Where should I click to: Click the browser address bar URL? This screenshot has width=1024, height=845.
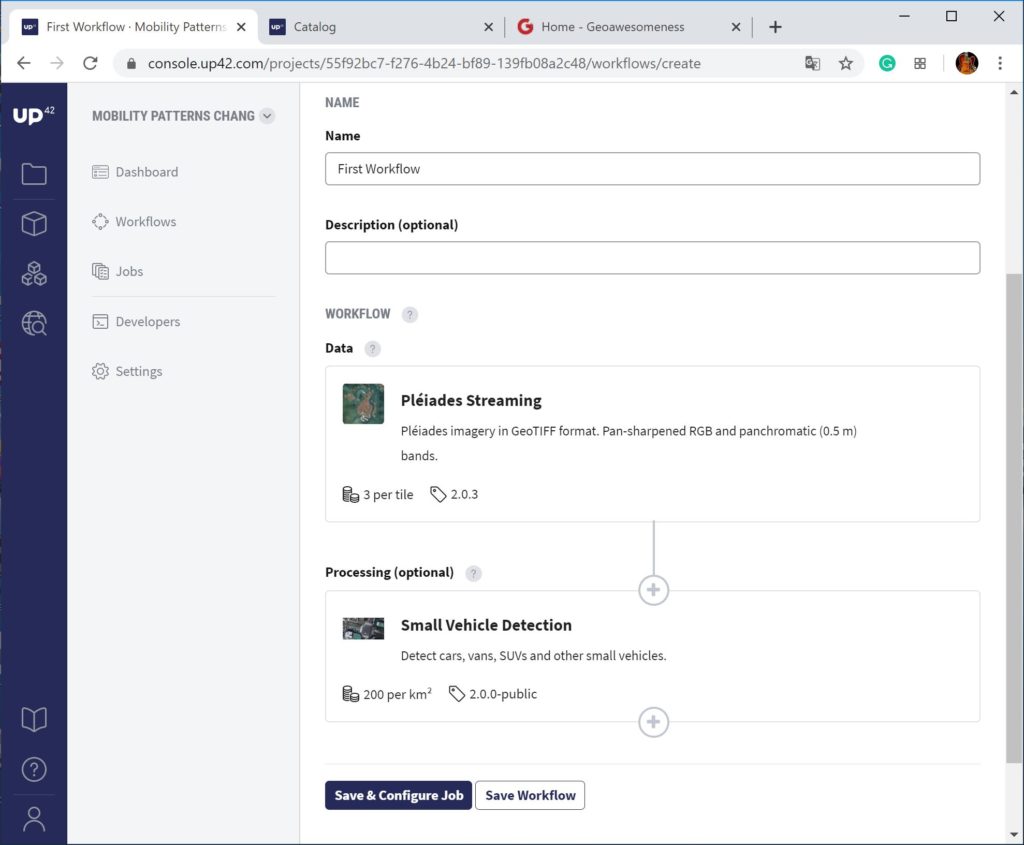(424, 63)
